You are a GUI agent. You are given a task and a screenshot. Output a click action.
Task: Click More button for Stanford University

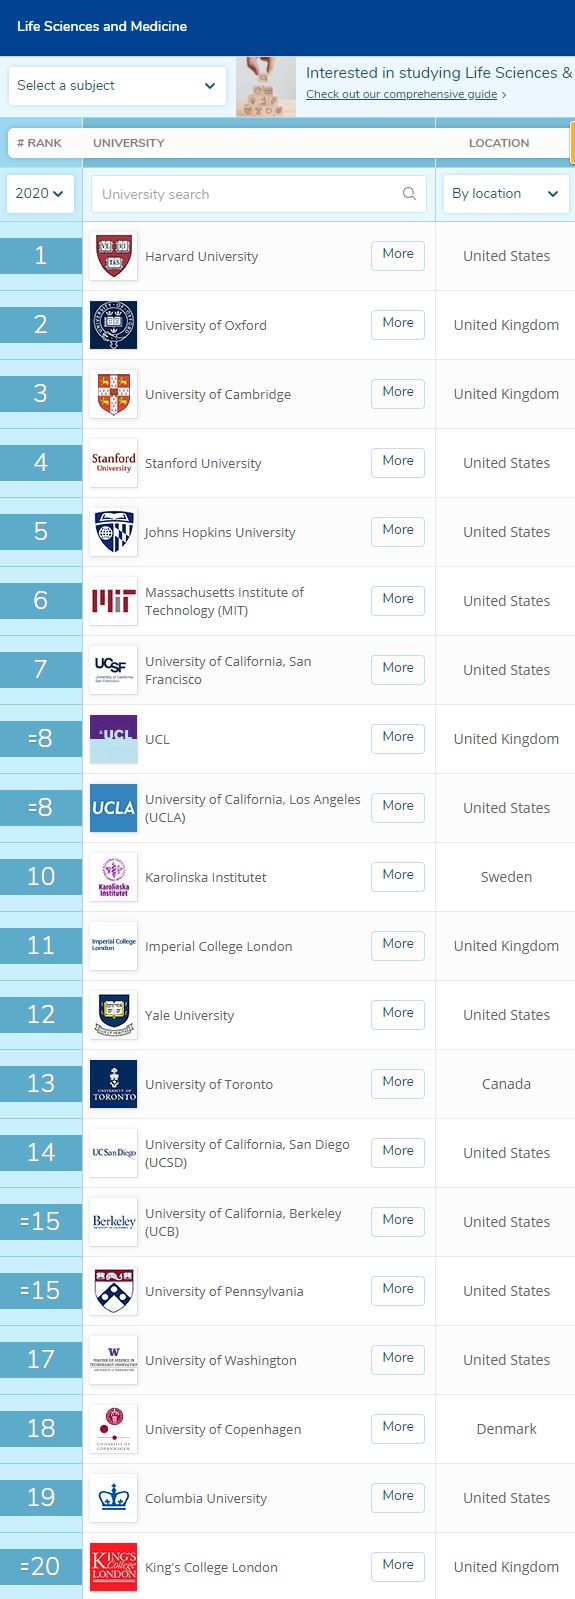pyautogui.click(x=398, y=462)
